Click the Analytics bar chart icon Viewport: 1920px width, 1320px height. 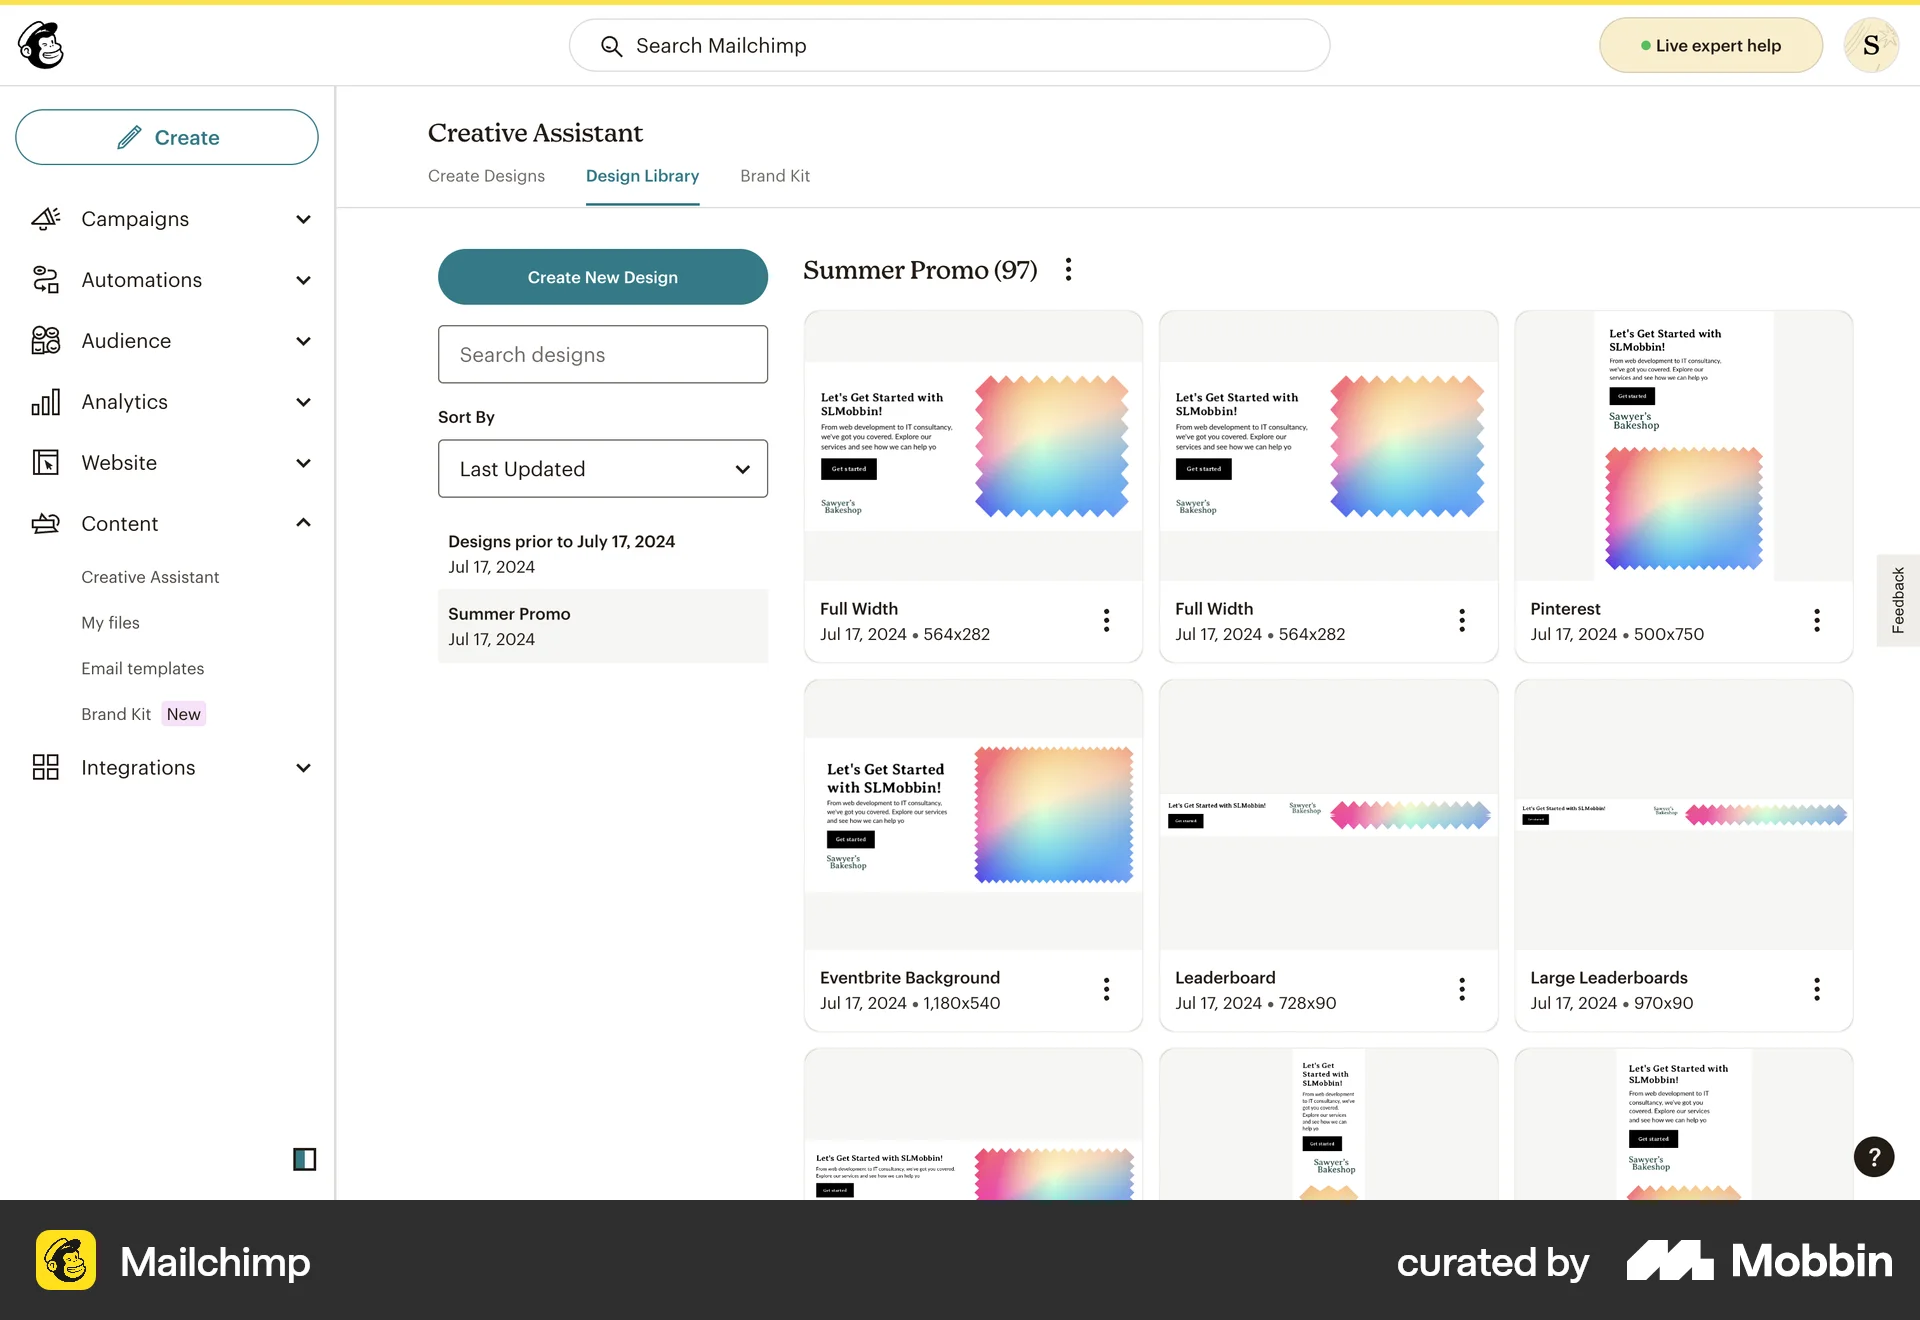(x=46, y=402)
